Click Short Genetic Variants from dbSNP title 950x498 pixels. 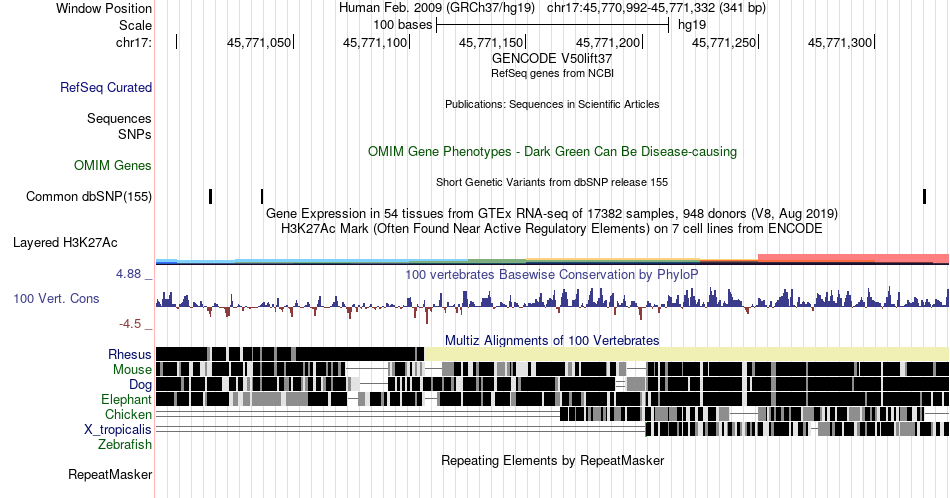552,182
